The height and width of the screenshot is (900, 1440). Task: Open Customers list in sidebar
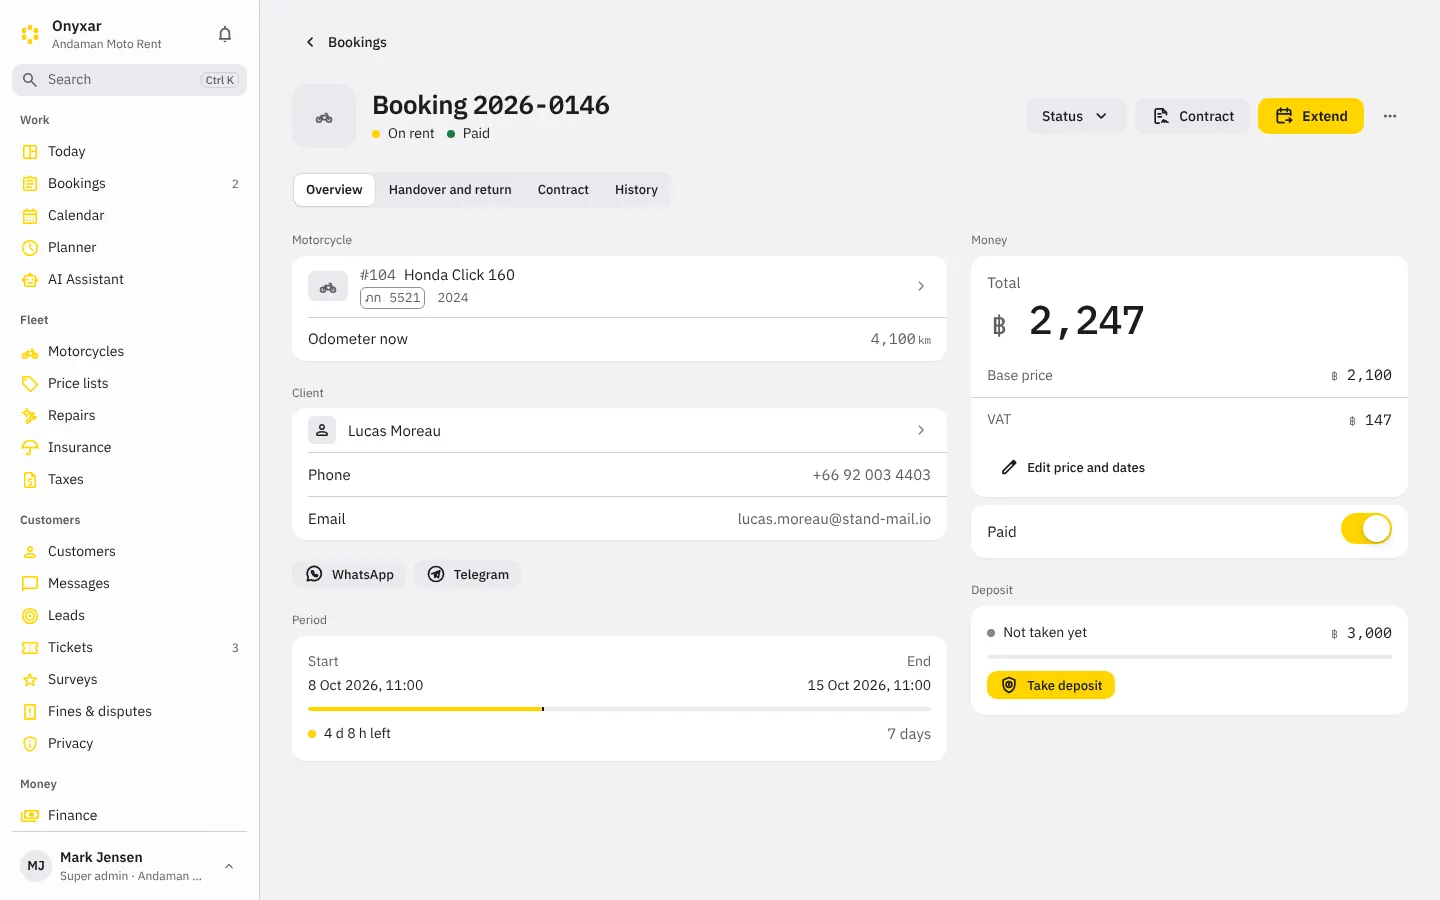[129, 552]
